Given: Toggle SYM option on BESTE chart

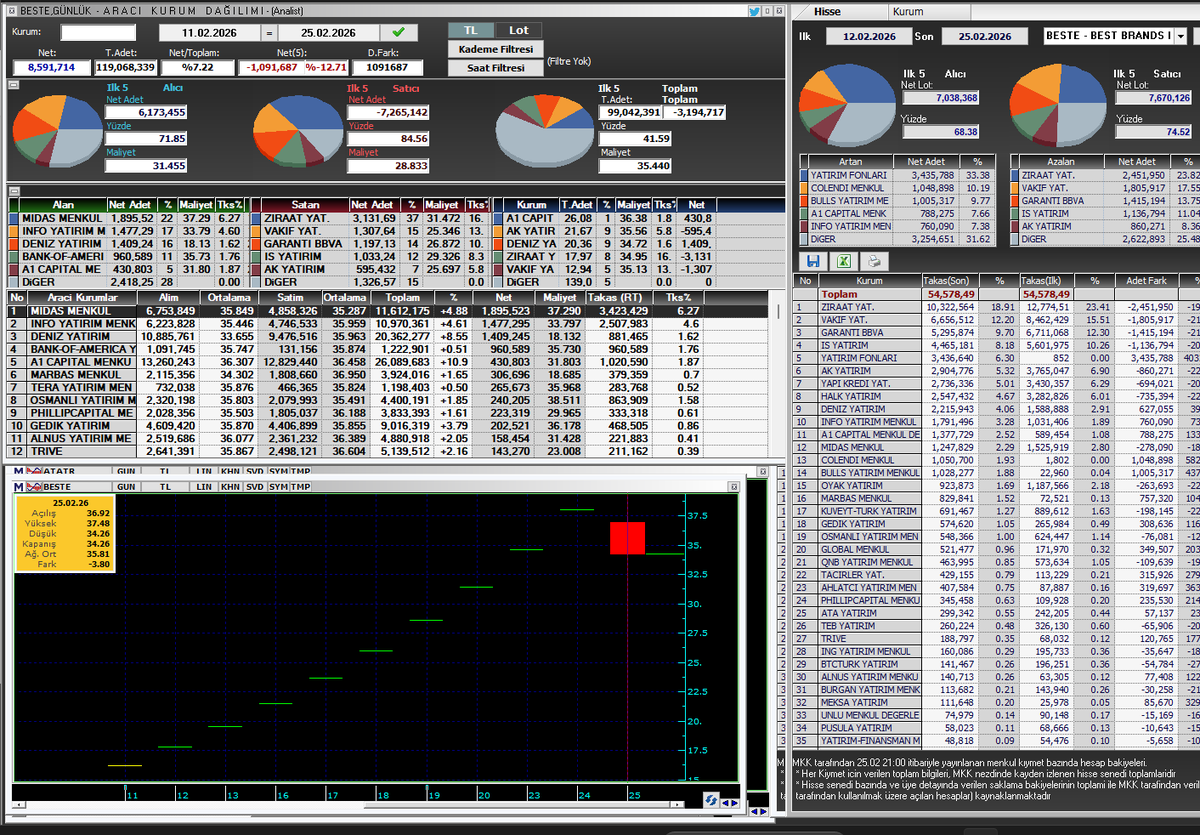Looking at the screenshot, I should click(277, 486).
